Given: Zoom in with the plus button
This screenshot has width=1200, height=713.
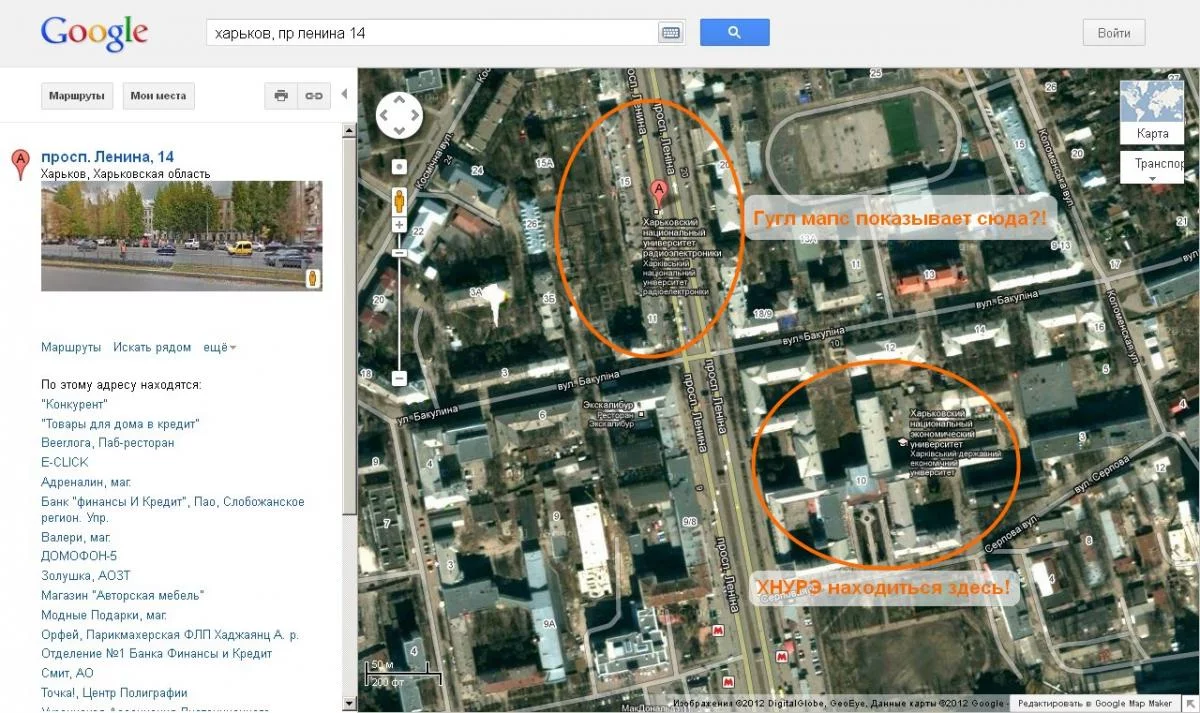Looking at the screenshot, I should point(399,226).
